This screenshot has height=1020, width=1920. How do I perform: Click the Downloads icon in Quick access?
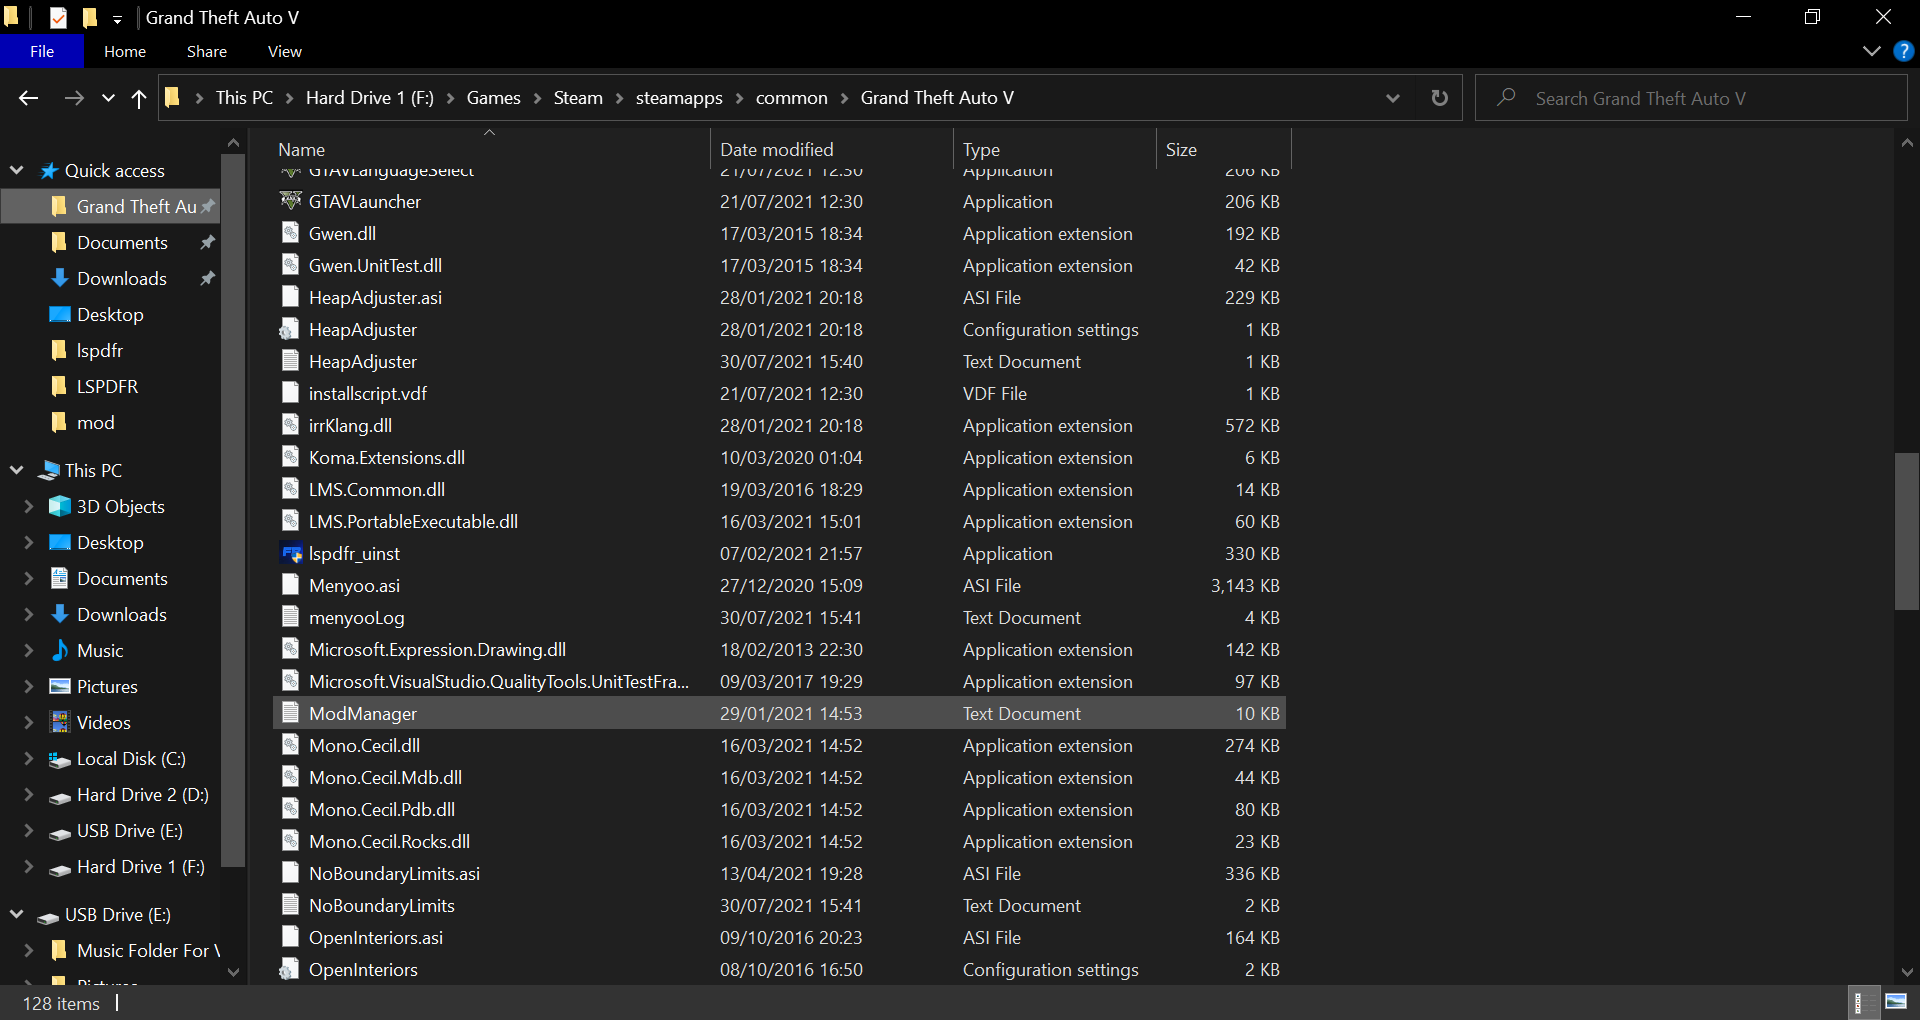(x=60, y=279)
